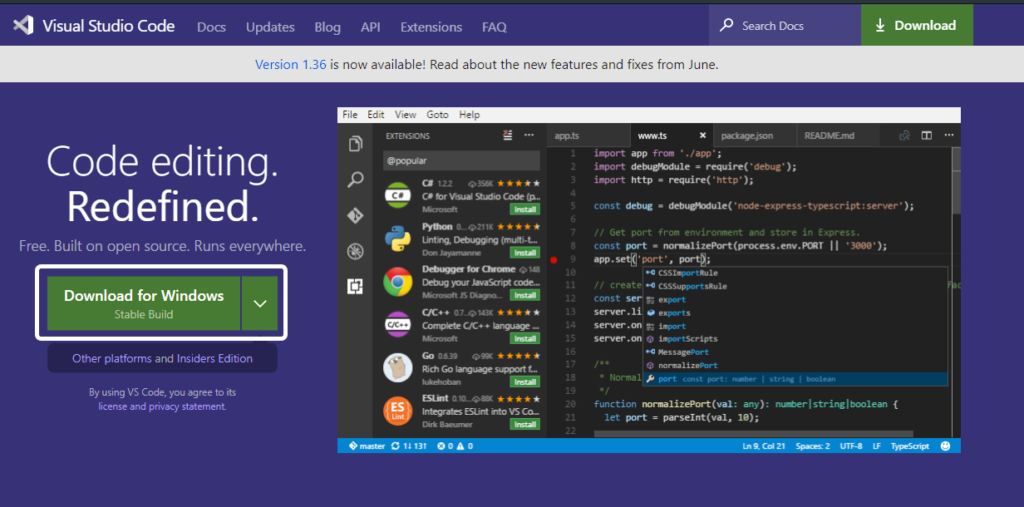Open Extensions in the site navigation
Viewport: 1024px width, 507px height.
(431, 27)
